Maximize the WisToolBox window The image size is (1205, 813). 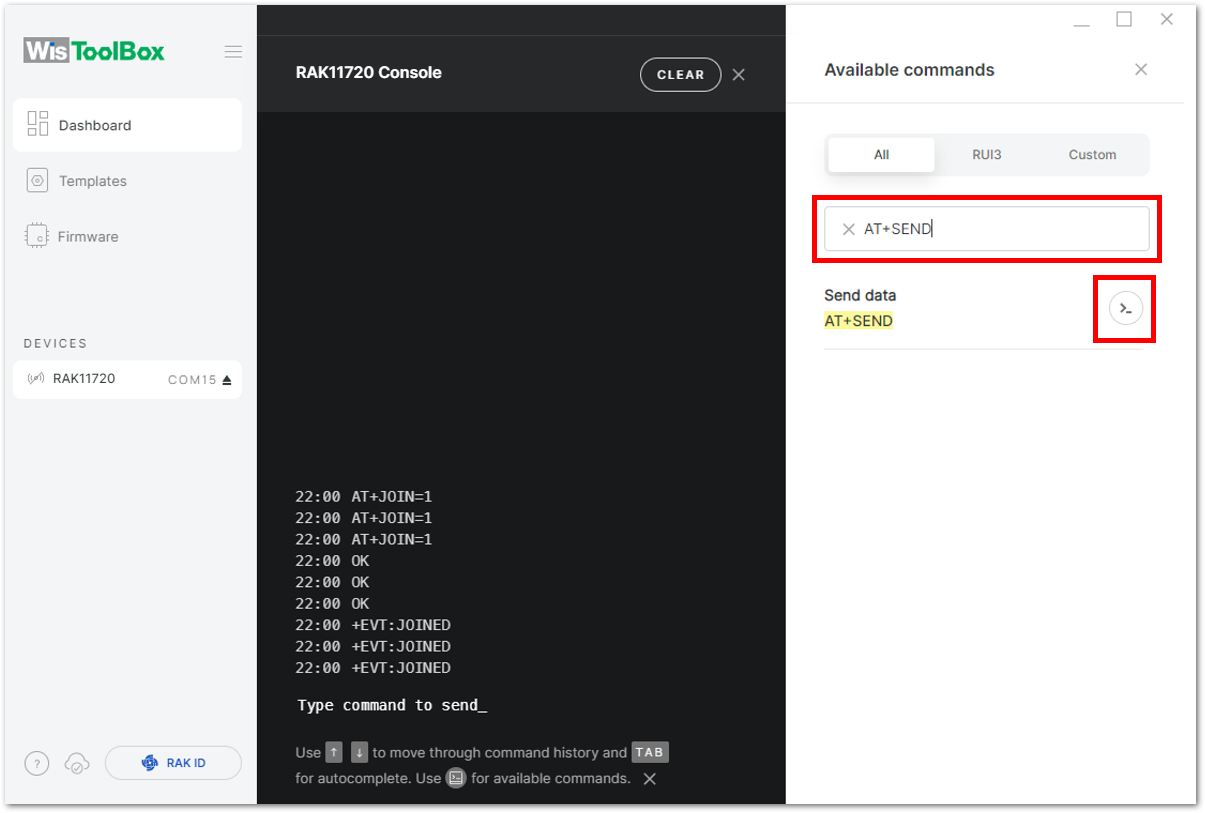point(1124,19)
